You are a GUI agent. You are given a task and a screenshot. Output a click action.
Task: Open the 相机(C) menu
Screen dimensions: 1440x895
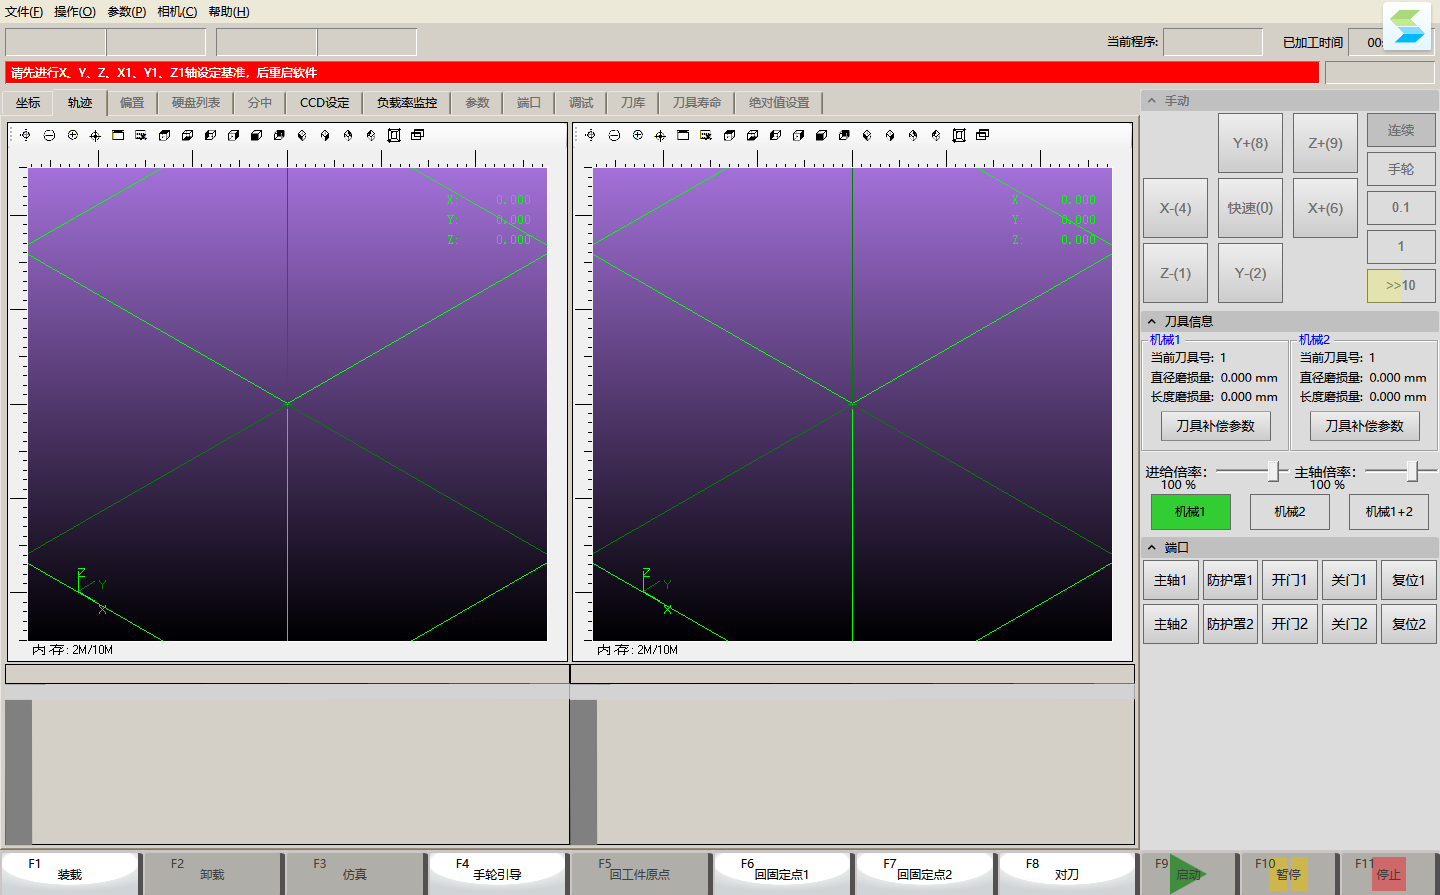[177, 12]
